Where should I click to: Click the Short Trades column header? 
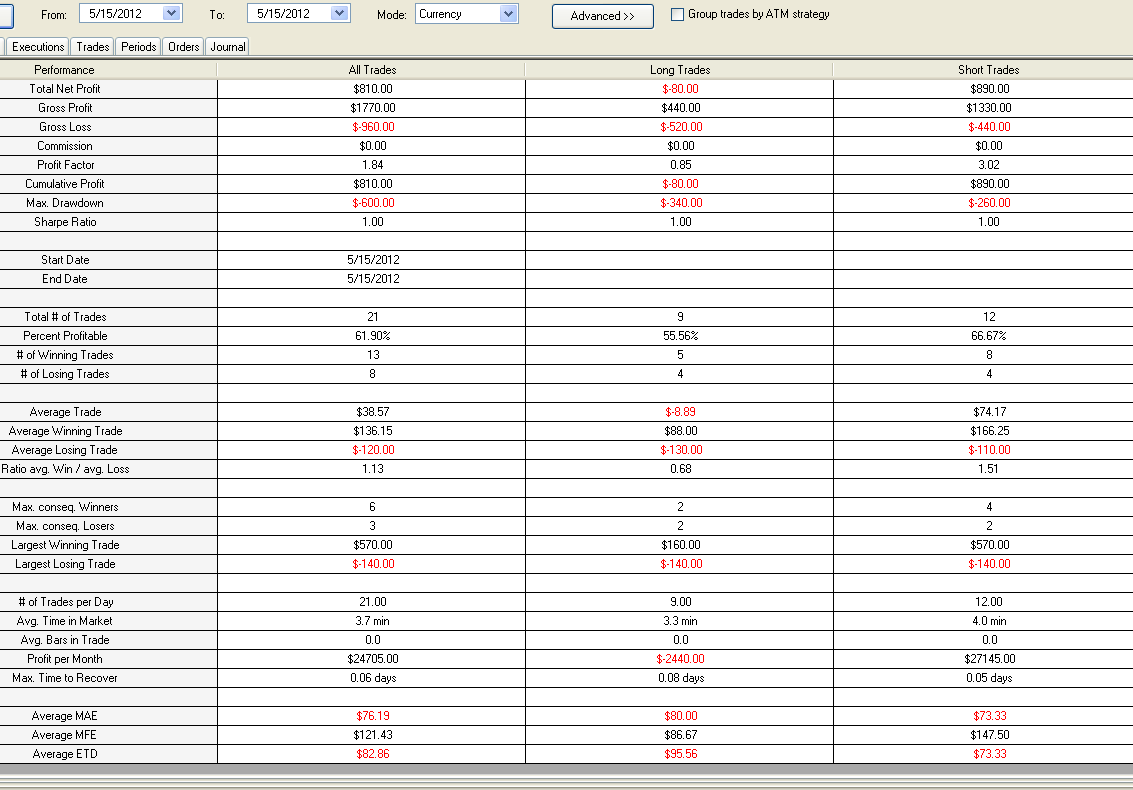tap(988, 70)
